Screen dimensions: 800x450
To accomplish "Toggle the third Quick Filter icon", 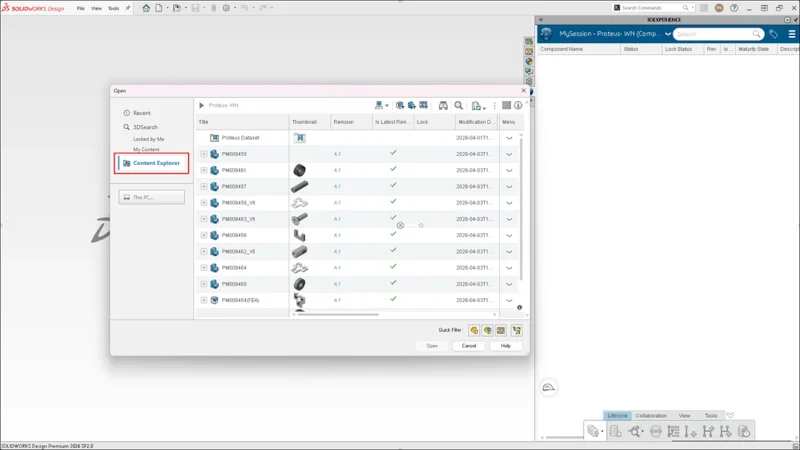I will 501,331.
